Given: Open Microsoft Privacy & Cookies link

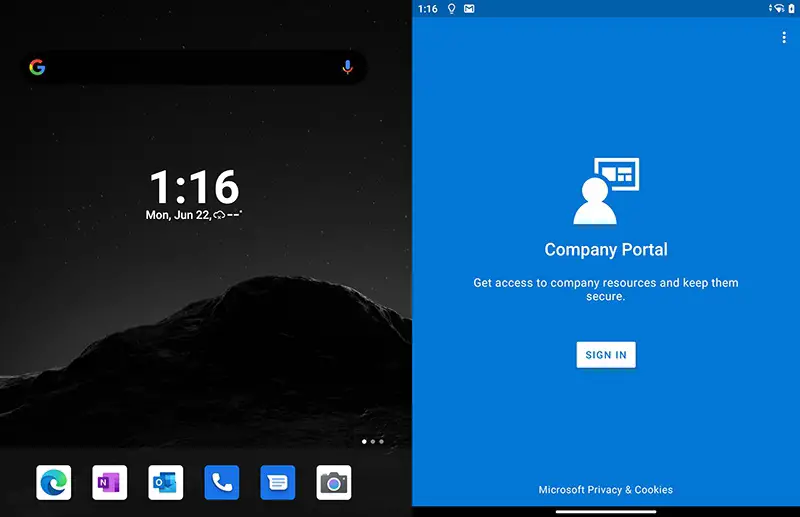Looking at the screenshot, I should (606, 489).
